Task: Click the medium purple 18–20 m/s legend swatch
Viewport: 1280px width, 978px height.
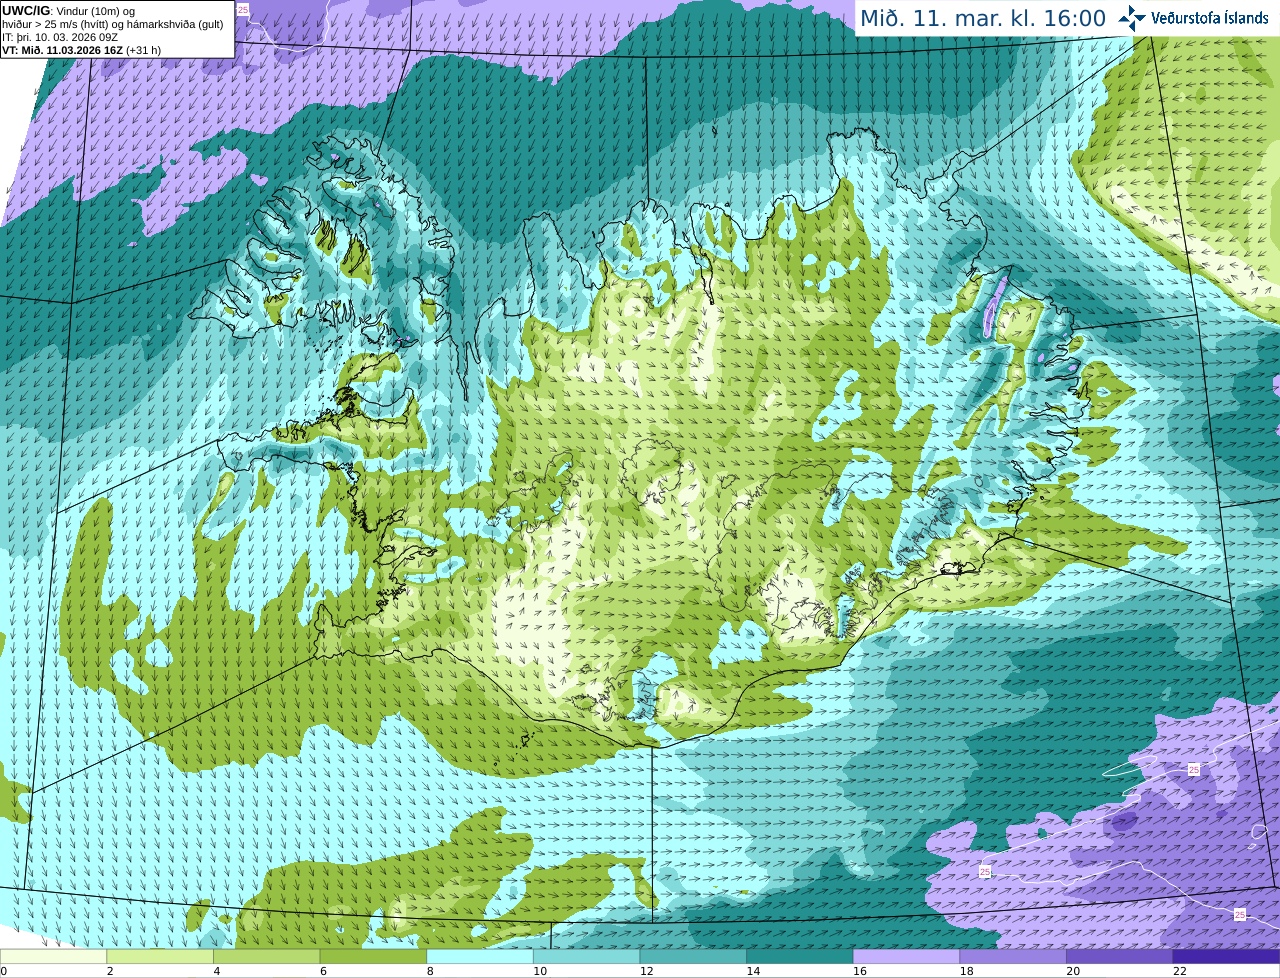Action: point(1013,956)
